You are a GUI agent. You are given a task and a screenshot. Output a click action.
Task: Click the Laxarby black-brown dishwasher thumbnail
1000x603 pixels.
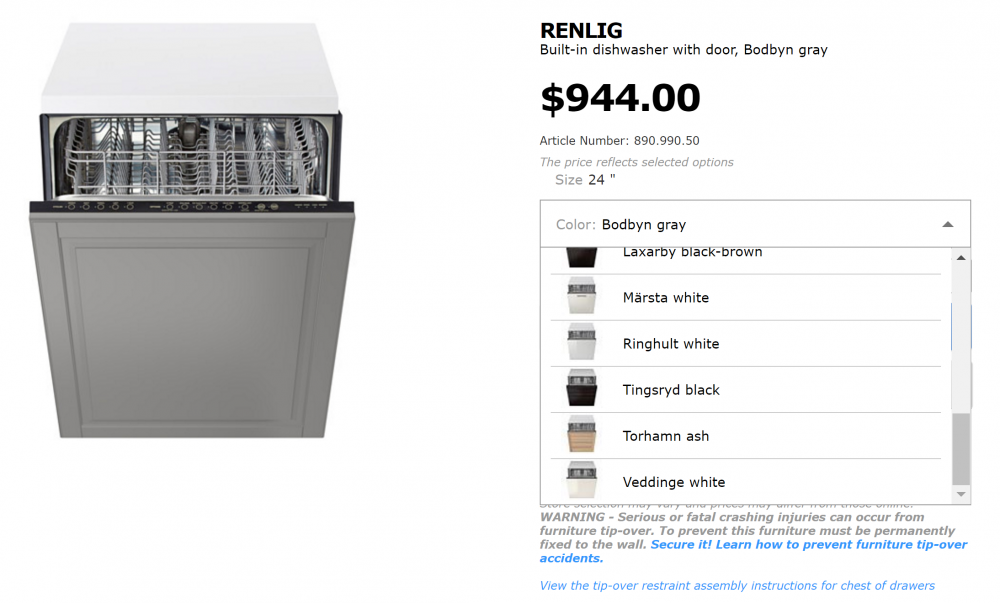tap(582, 257)
